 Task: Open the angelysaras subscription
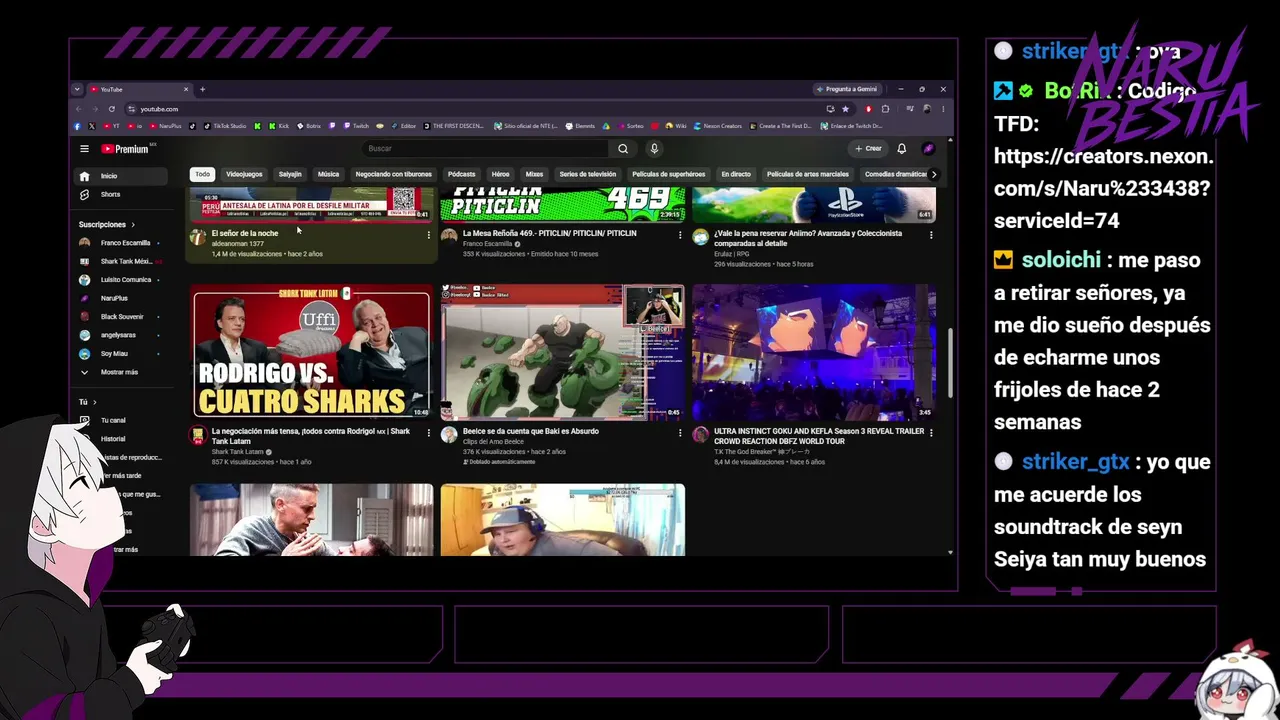[x=118, y=335]
